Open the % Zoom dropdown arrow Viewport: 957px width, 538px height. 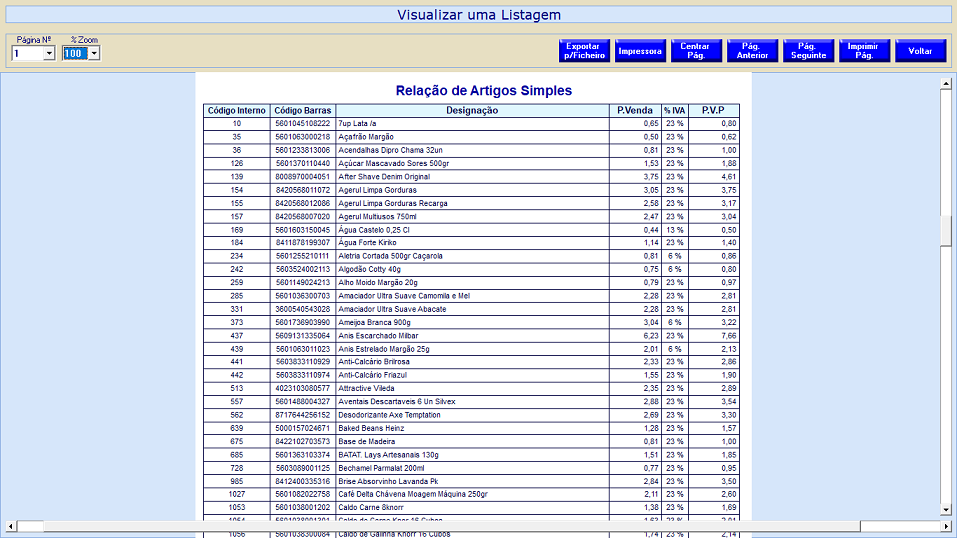point(94,54)
